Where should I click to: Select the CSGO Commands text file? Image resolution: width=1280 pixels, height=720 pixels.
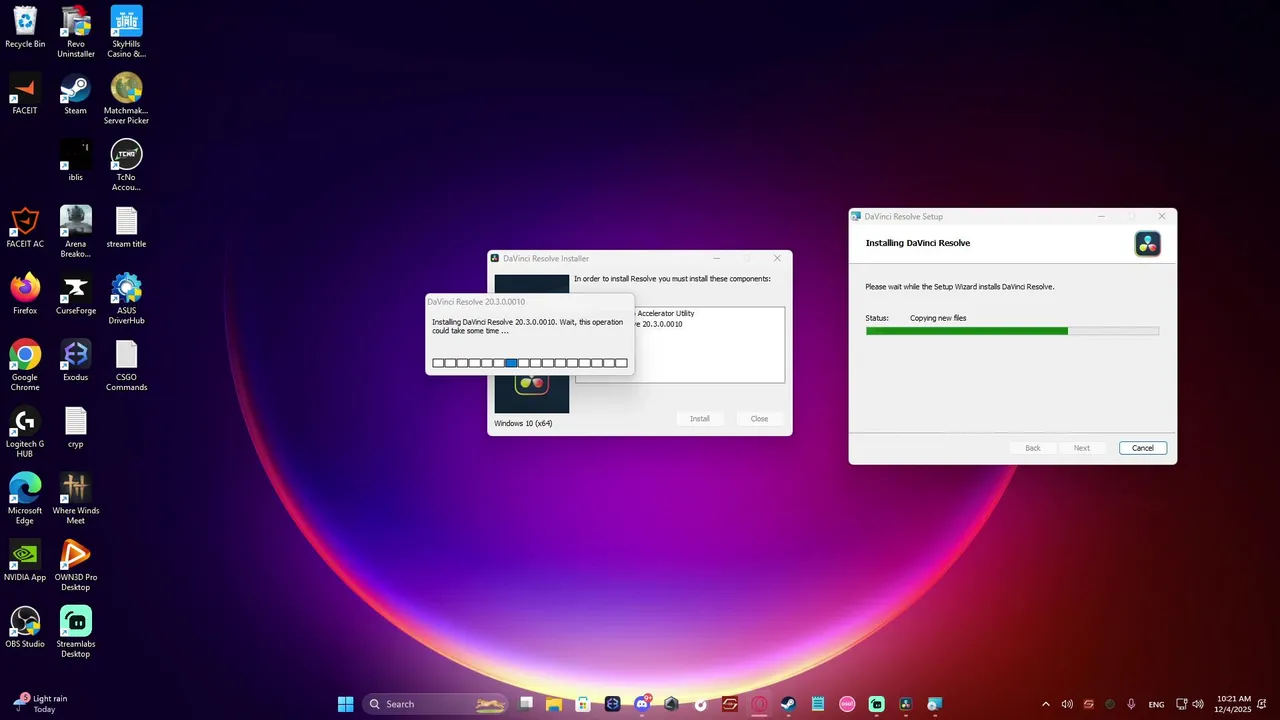126,366
